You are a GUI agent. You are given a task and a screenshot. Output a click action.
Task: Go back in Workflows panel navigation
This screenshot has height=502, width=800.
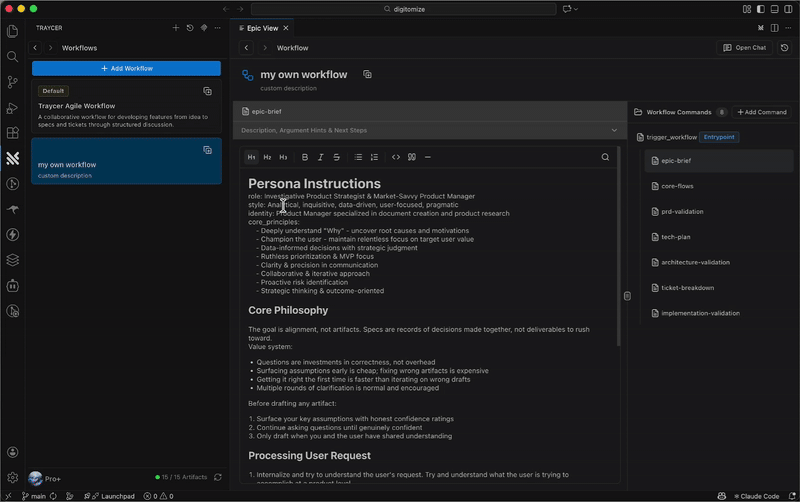pyautogui.click(x=35, y=47)
